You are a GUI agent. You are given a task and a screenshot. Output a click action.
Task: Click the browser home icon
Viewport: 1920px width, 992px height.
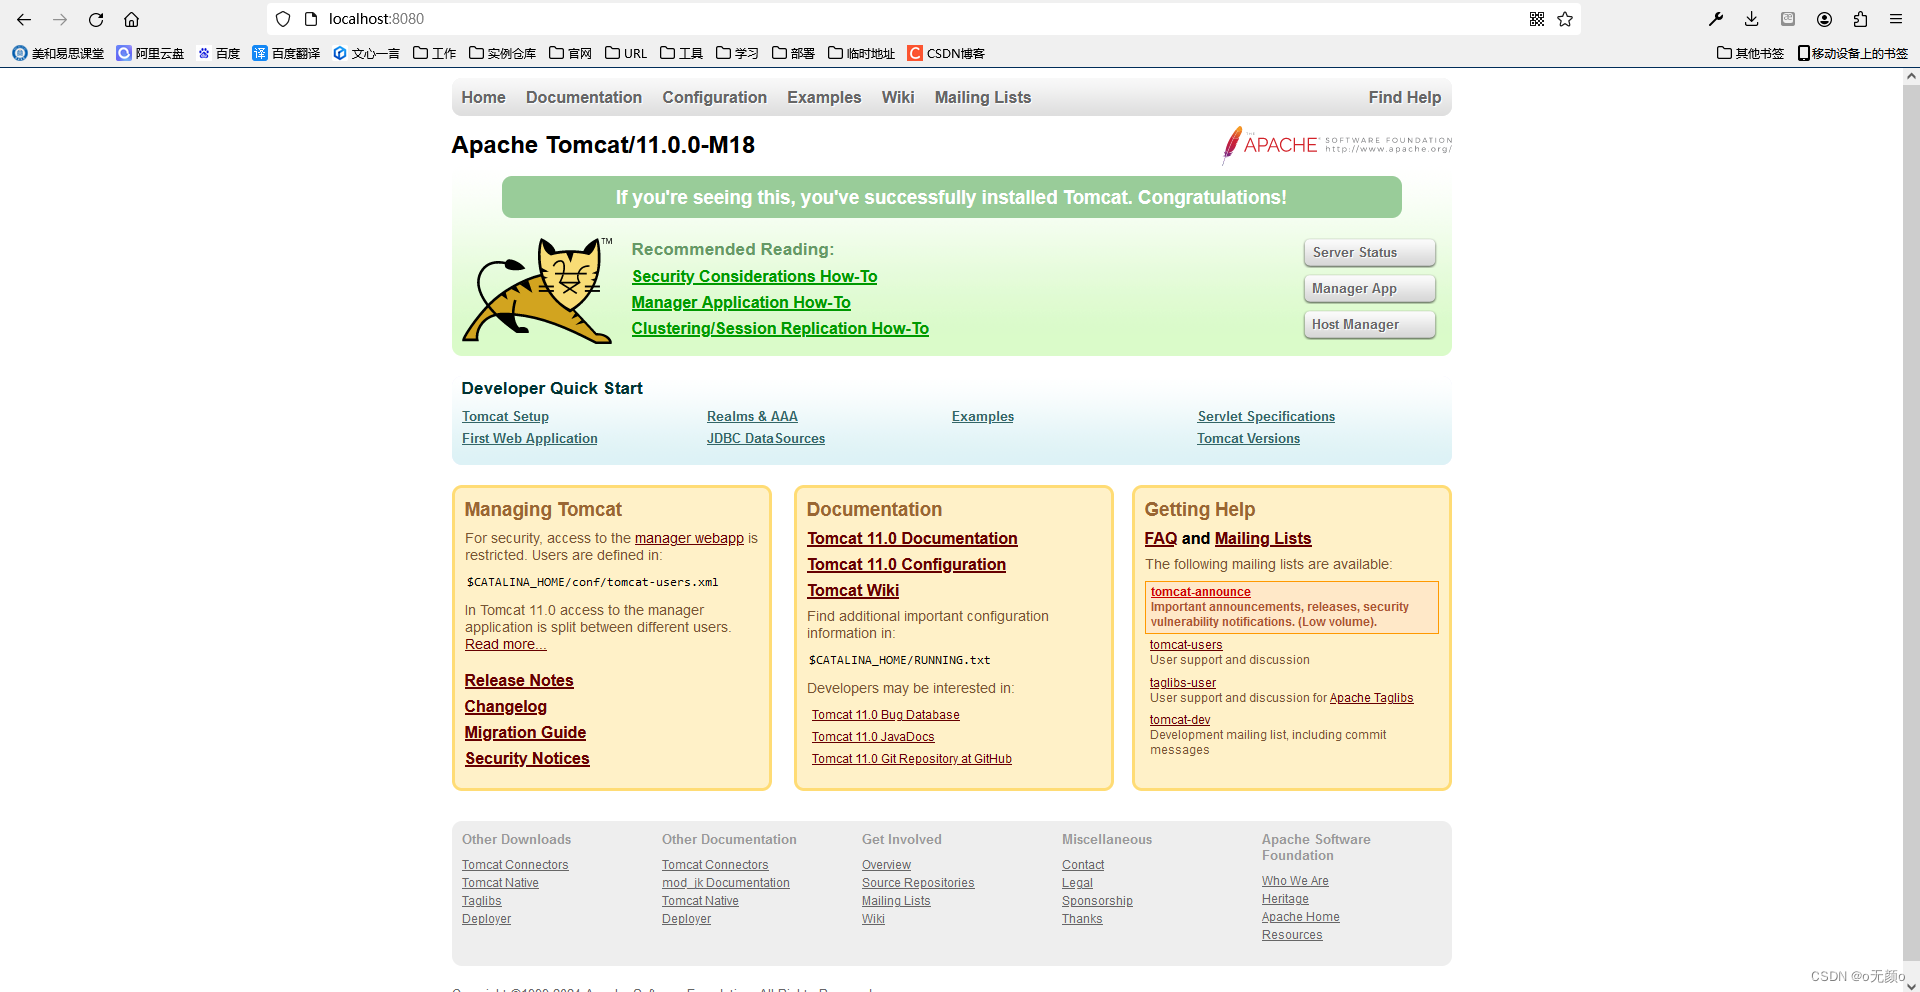pos(131,19)
